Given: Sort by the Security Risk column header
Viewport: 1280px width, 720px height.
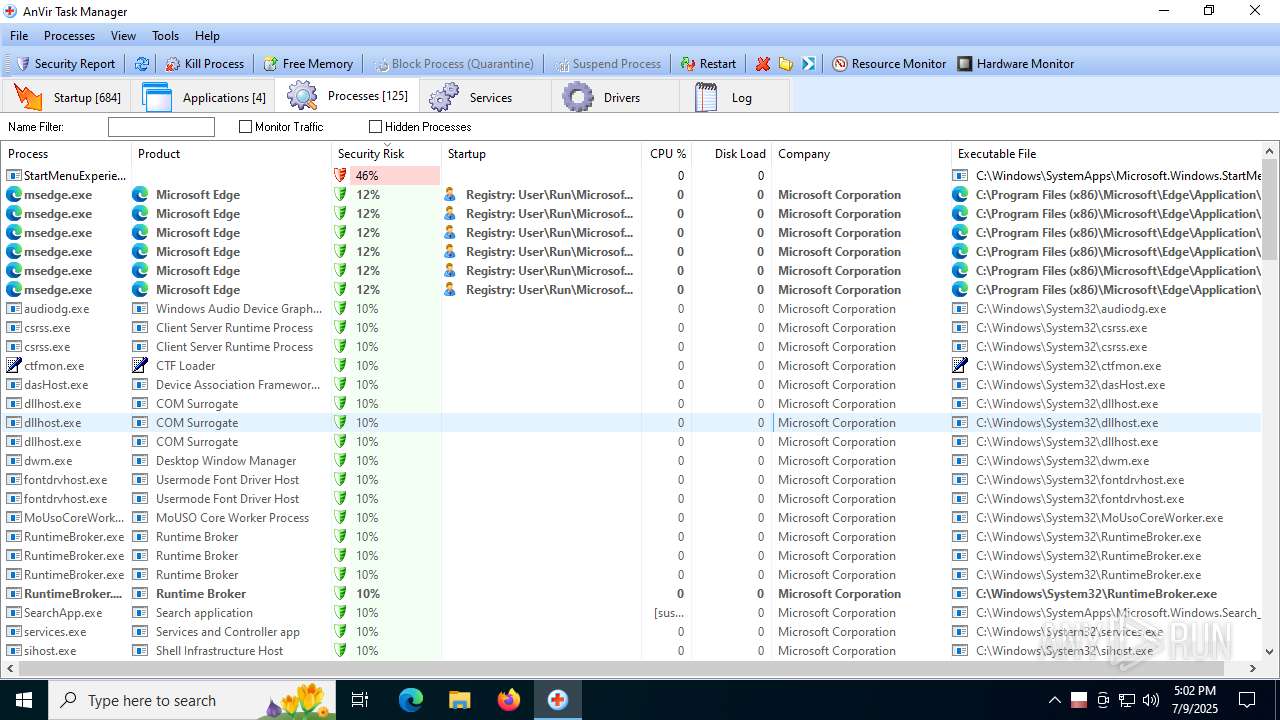Looking at the screenshot, I should tap(386, 154).
